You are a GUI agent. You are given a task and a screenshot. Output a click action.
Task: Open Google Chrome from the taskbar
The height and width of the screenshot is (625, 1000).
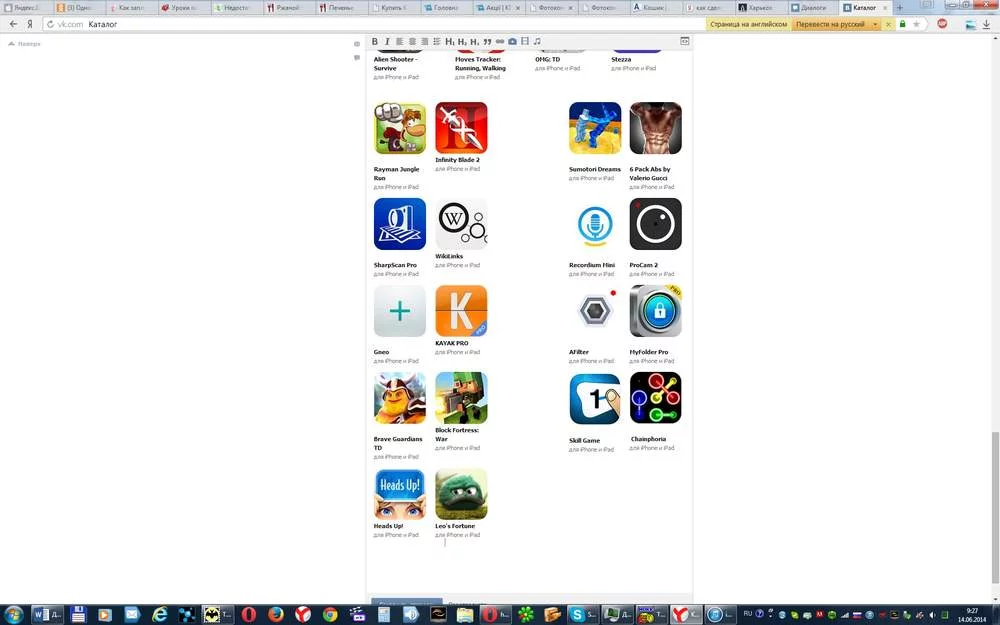click(x=330, y=615)
